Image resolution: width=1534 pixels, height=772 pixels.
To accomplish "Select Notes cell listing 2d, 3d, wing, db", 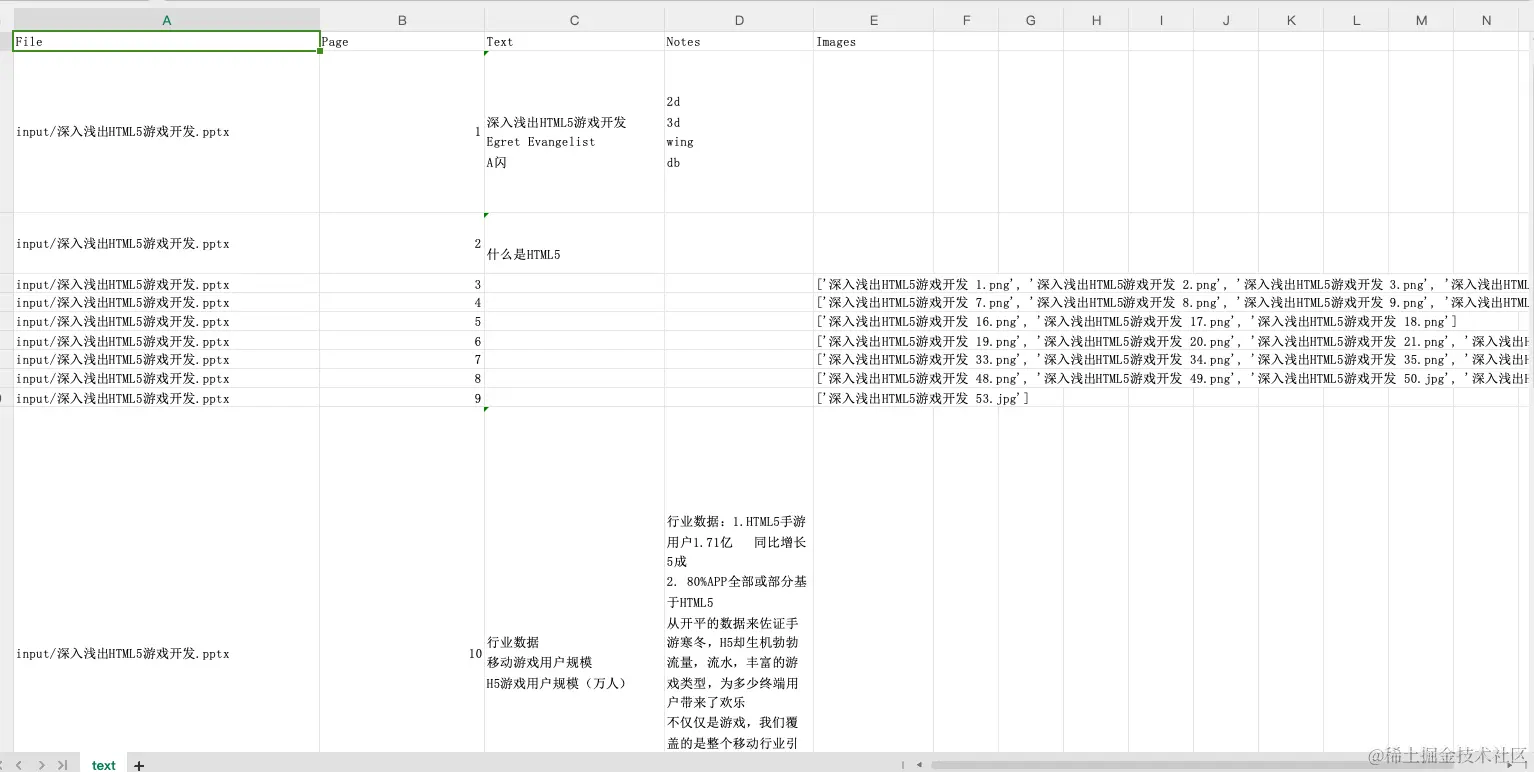I will click(x=739, y=132).
